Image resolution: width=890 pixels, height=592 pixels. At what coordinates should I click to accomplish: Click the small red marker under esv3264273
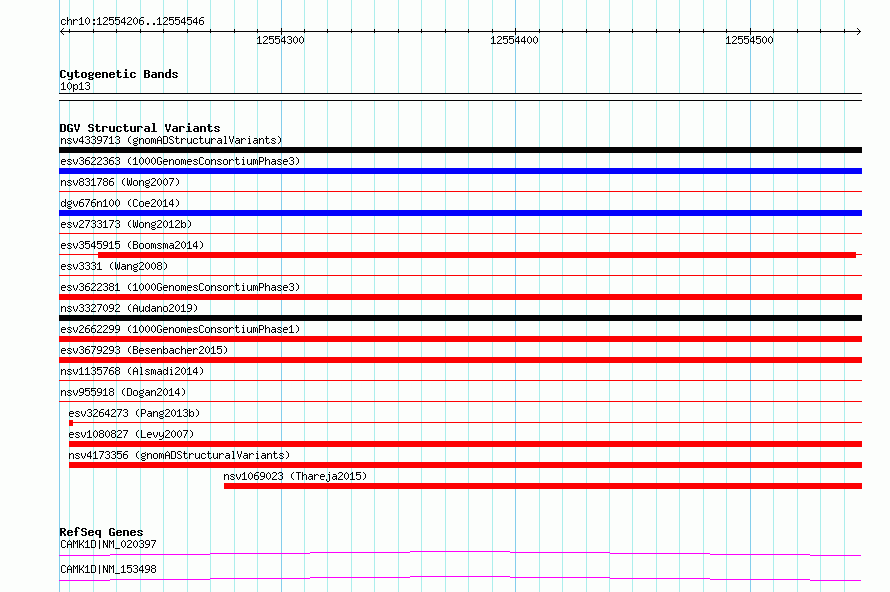click(71, 423)
